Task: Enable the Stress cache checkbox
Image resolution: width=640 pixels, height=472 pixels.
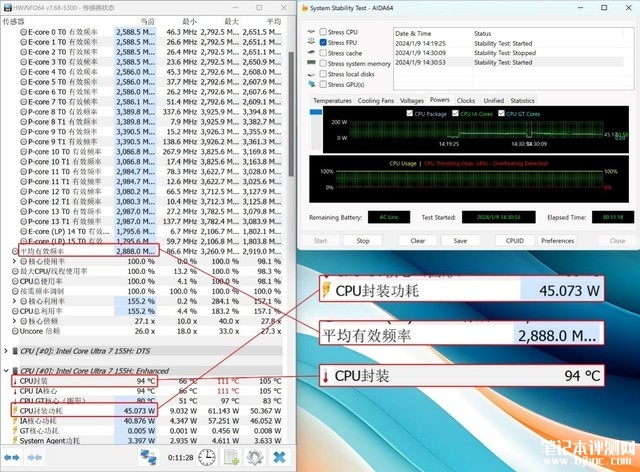Action: [x=323, y=53]
